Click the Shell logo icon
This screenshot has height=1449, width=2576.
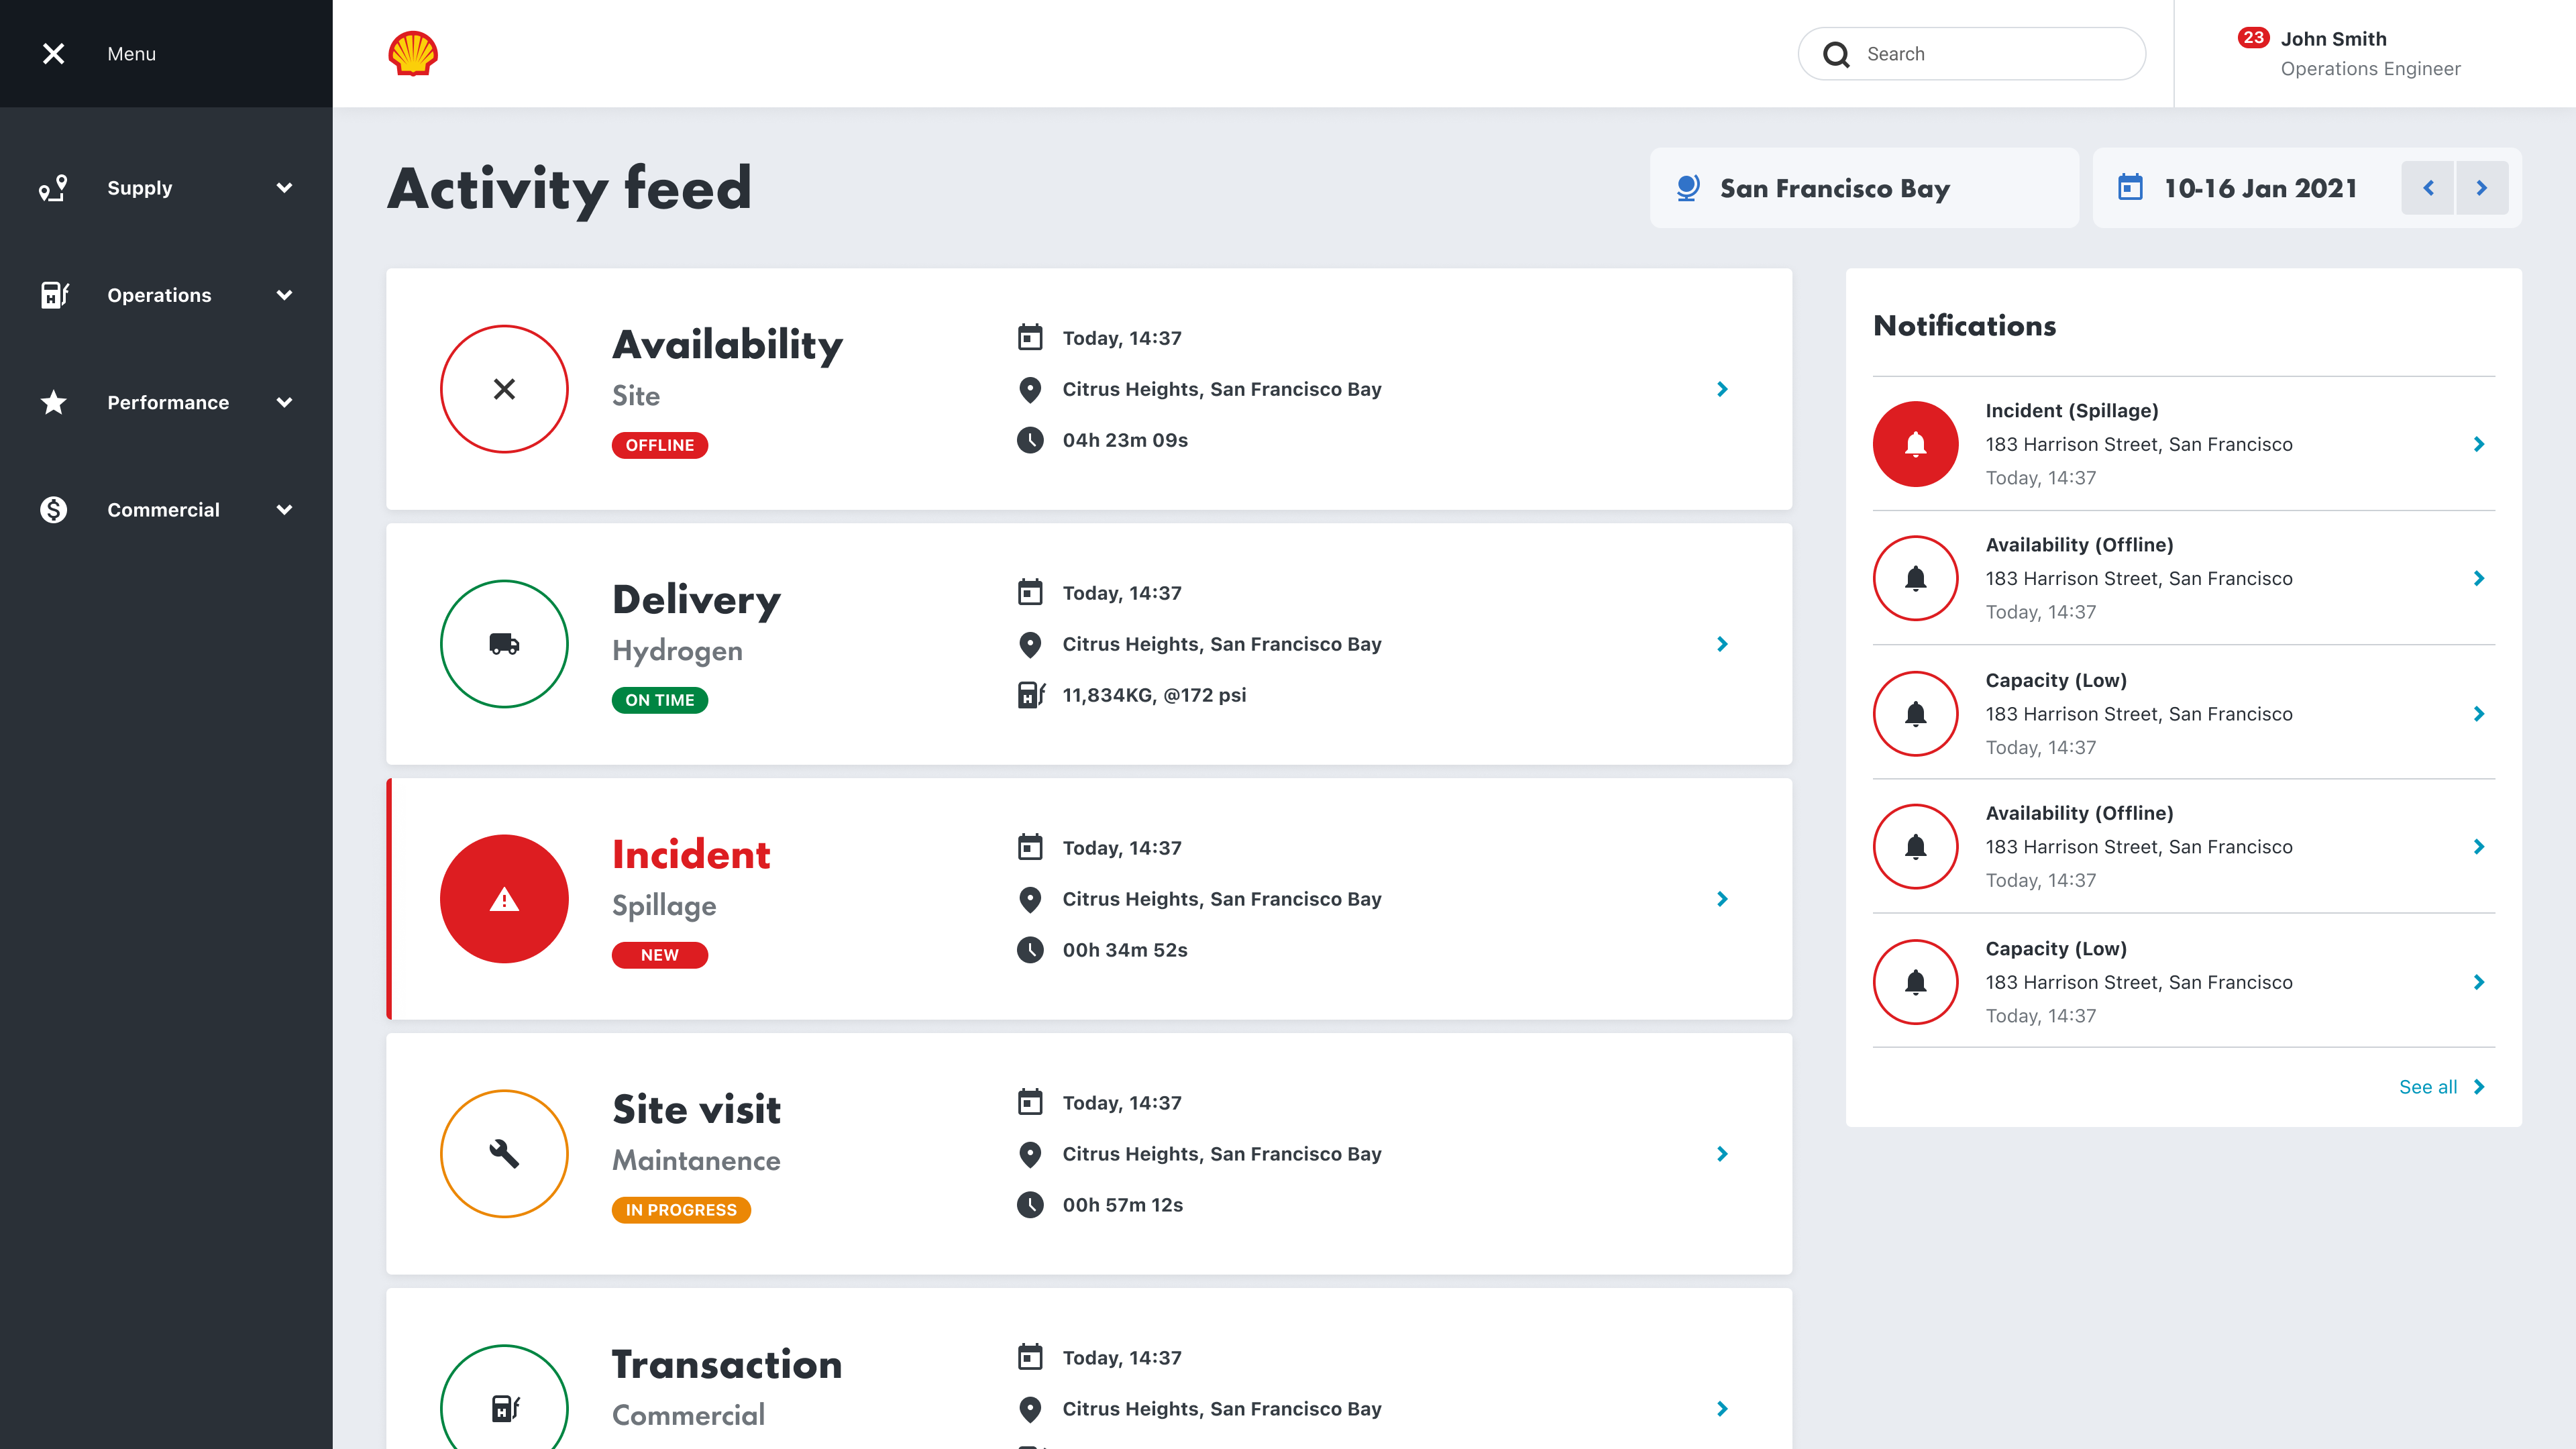click(412, 54)
